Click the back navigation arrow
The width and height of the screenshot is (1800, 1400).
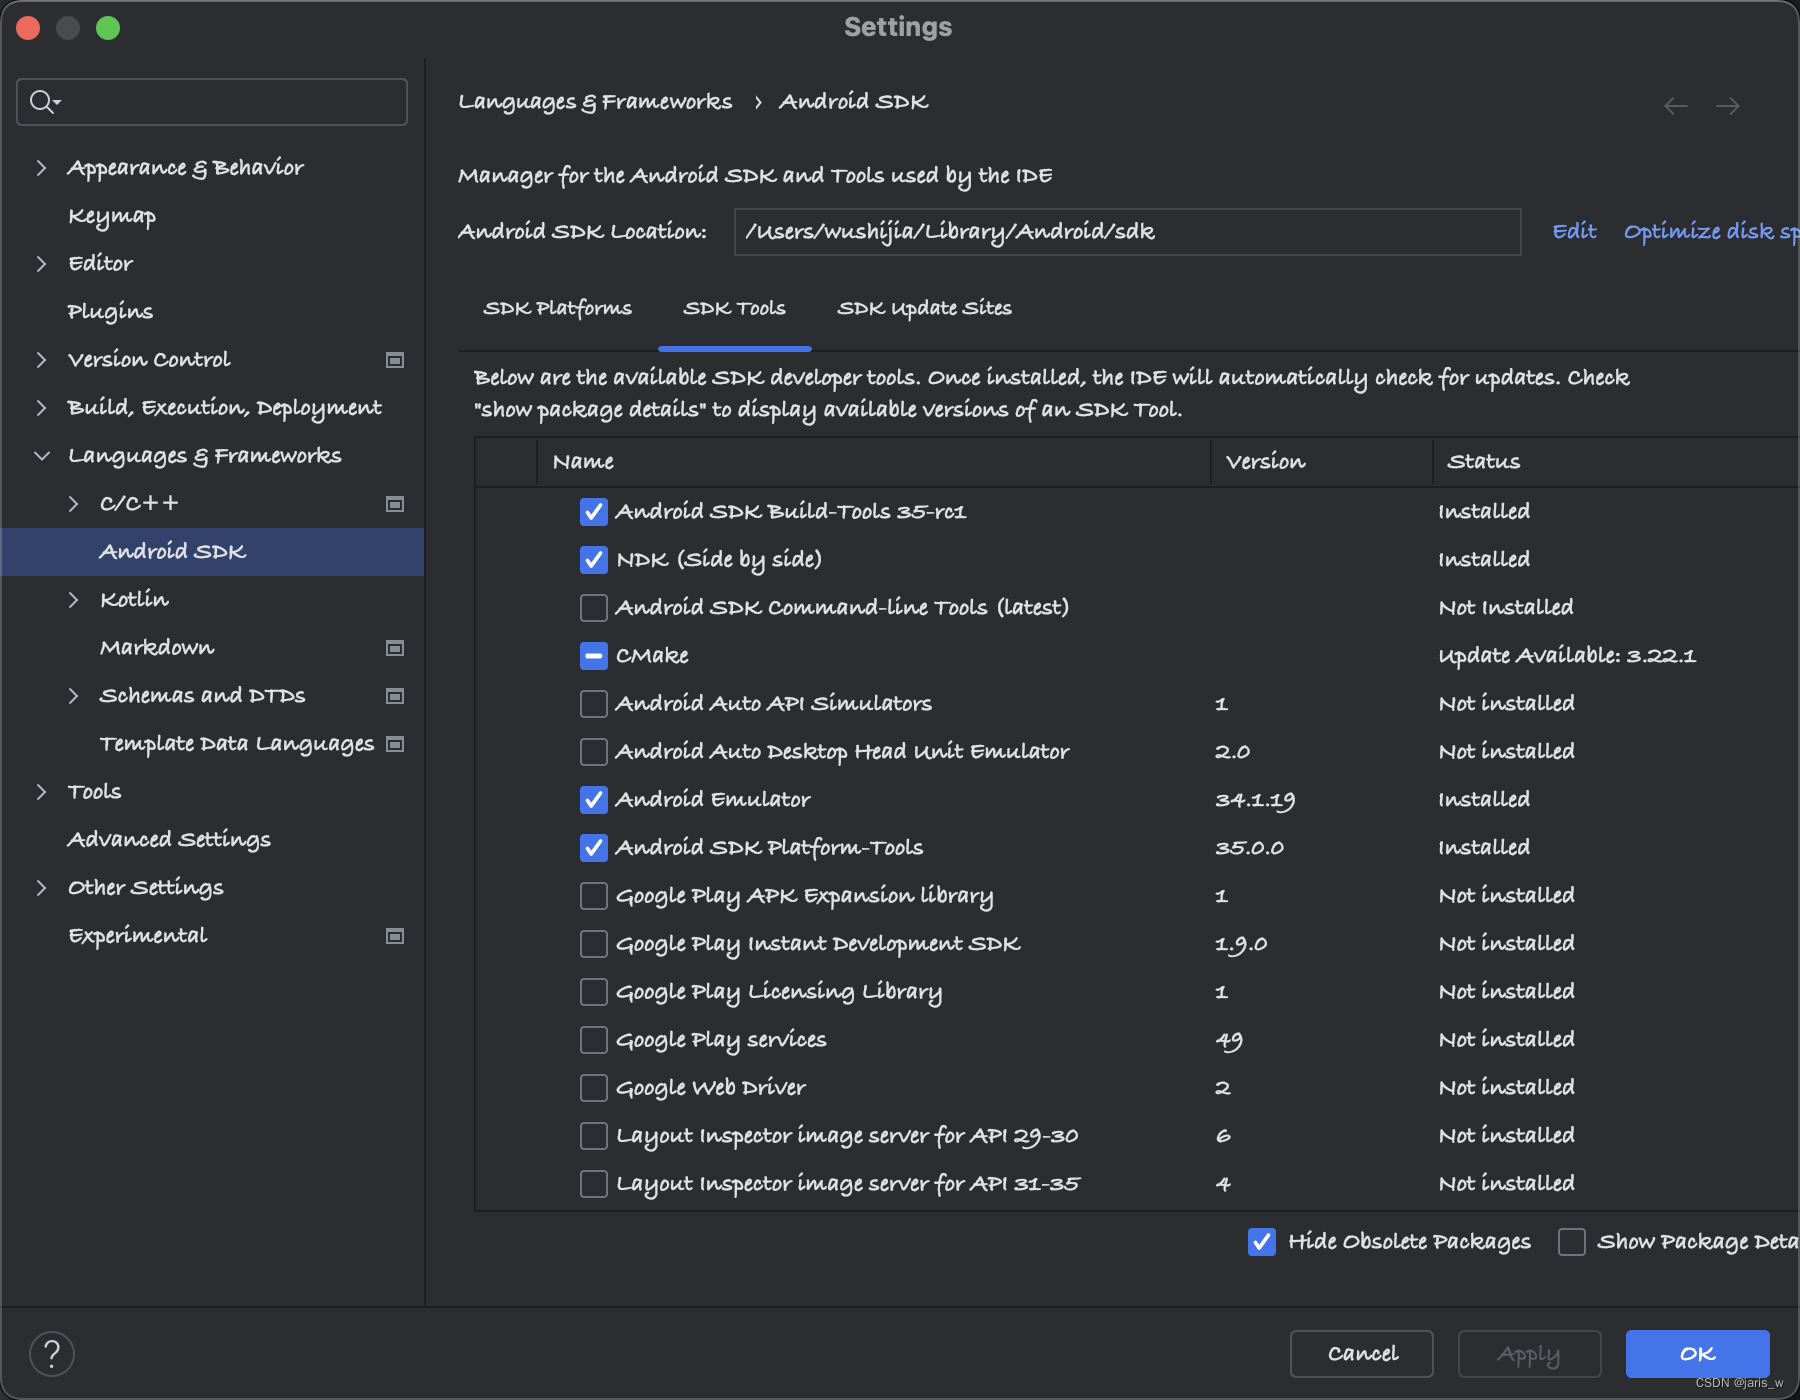[x=1676, y=106]
